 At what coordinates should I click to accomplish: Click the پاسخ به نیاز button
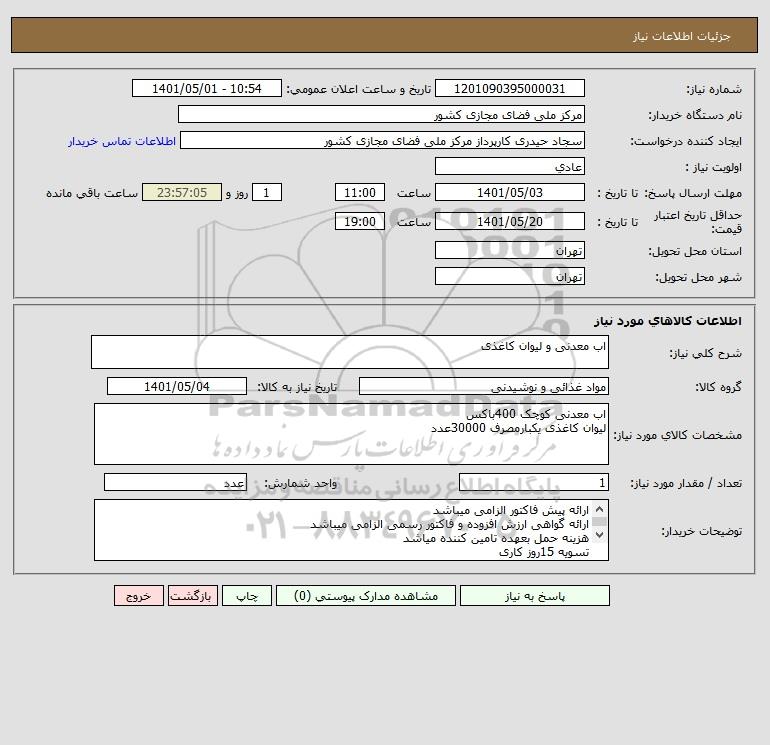(x=535, y=595)
